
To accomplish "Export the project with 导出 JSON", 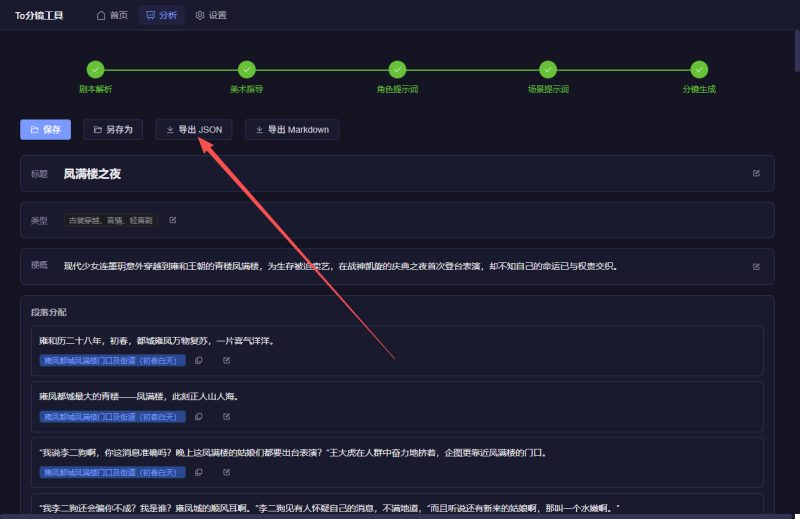I will point(194,129).
